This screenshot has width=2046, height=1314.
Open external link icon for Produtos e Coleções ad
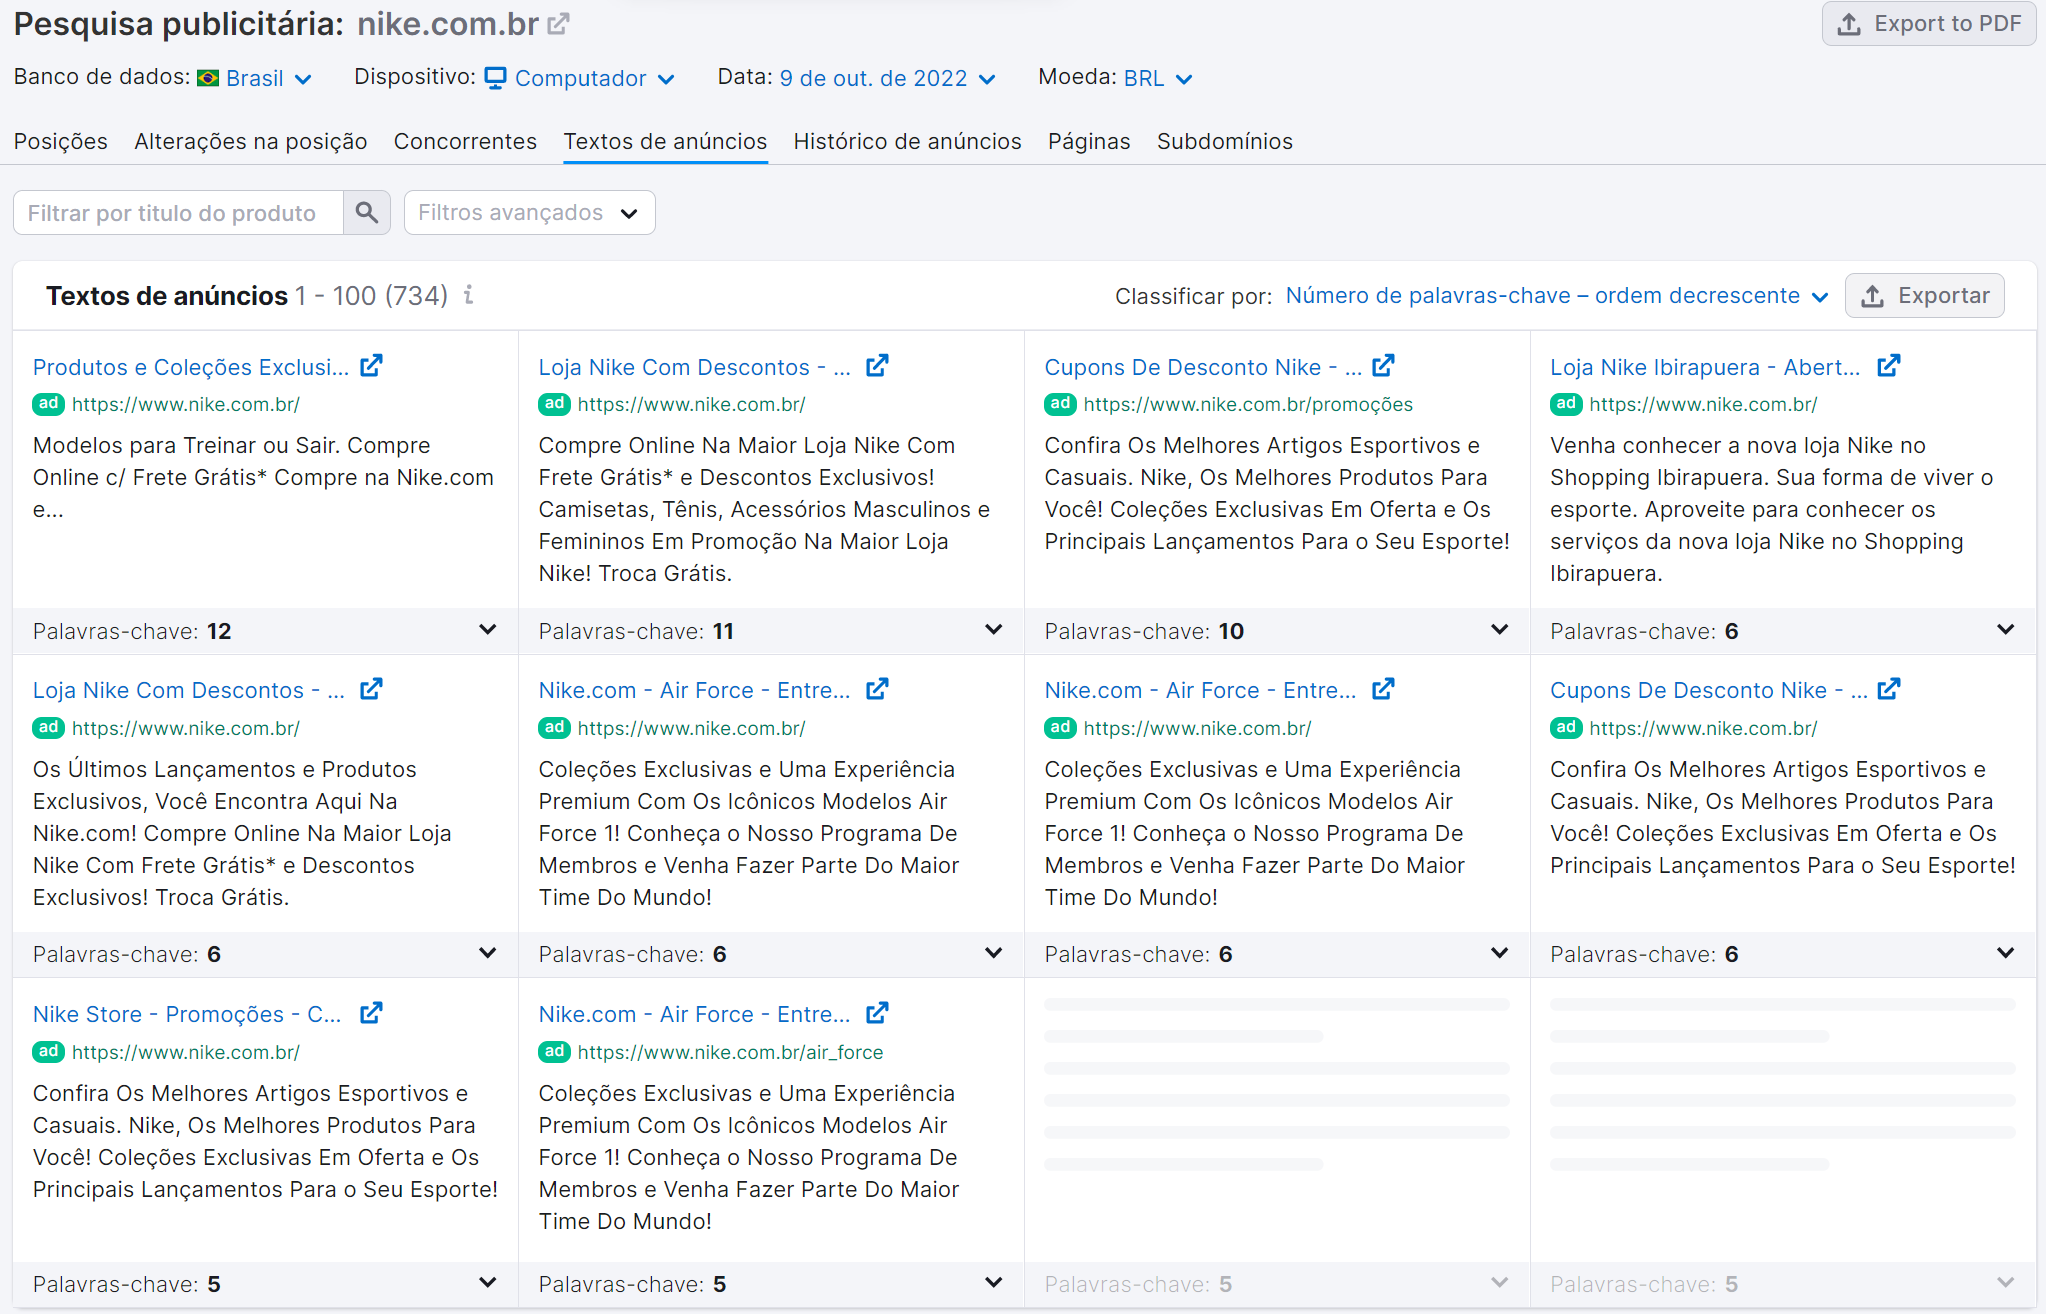(x=371, y=366)
